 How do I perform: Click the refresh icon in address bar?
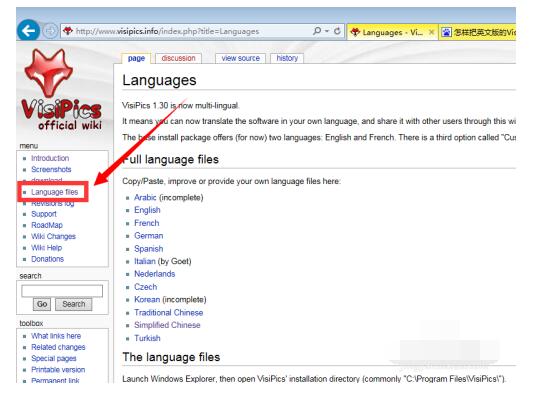337,31
